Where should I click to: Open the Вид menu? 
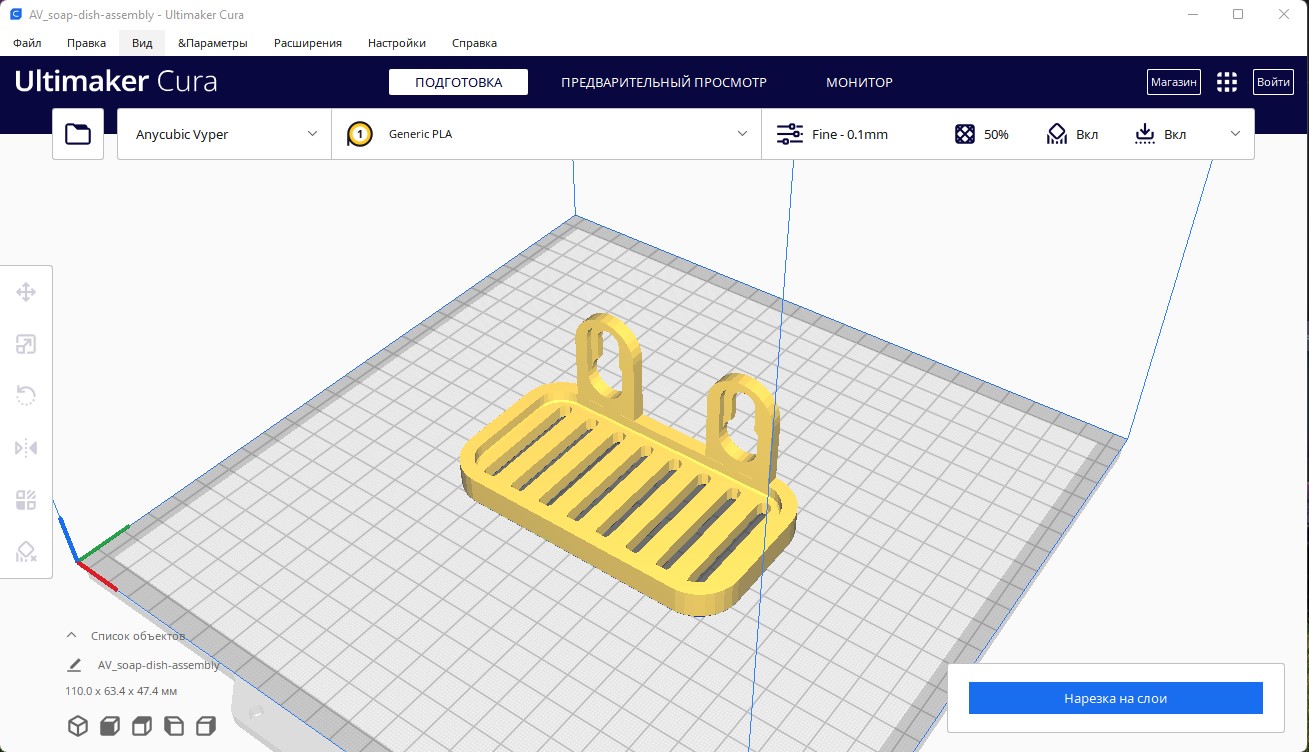142,43
